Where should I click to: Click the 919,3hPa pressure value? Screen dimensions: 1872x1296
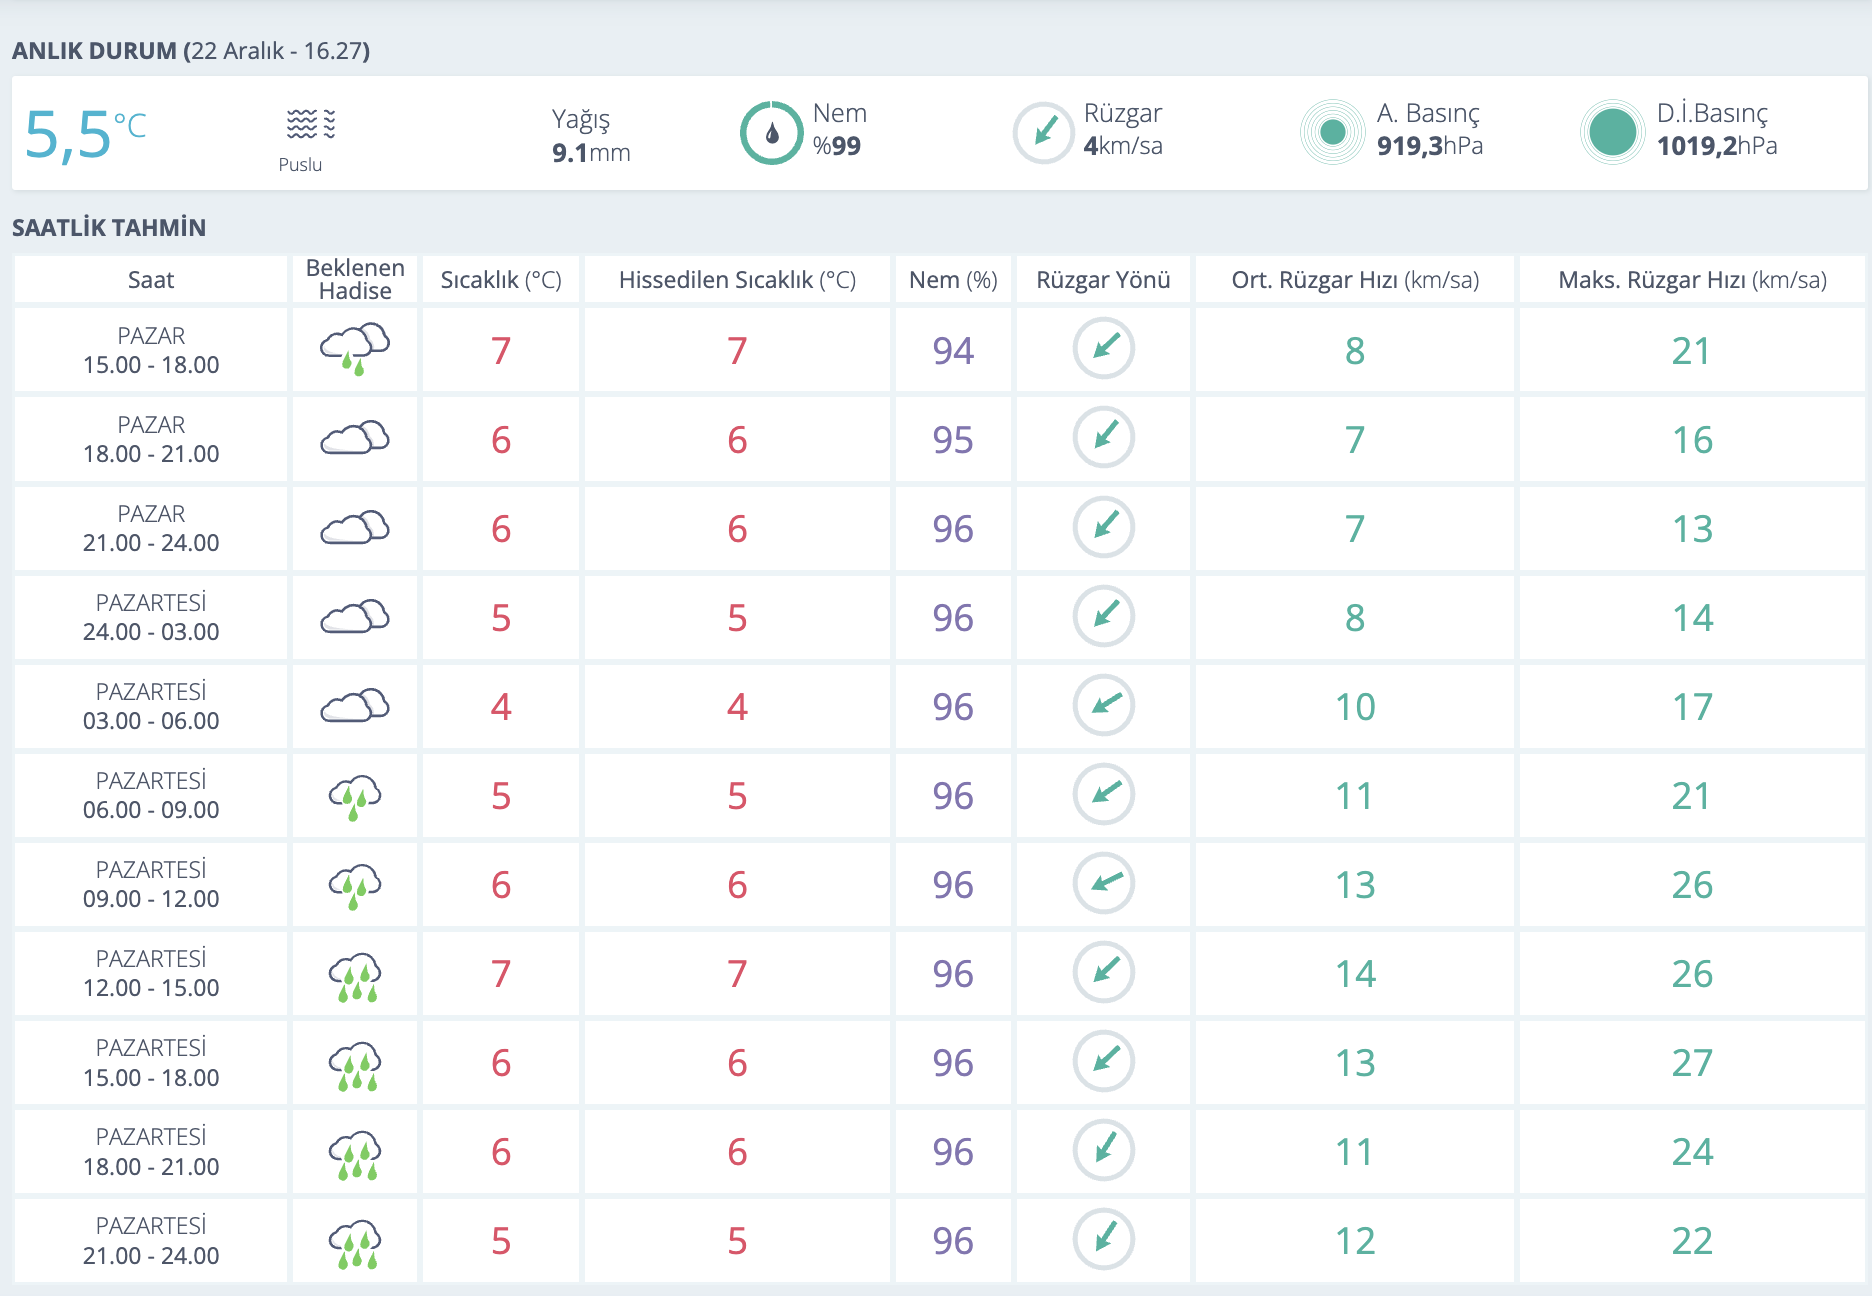(1430, 146)
